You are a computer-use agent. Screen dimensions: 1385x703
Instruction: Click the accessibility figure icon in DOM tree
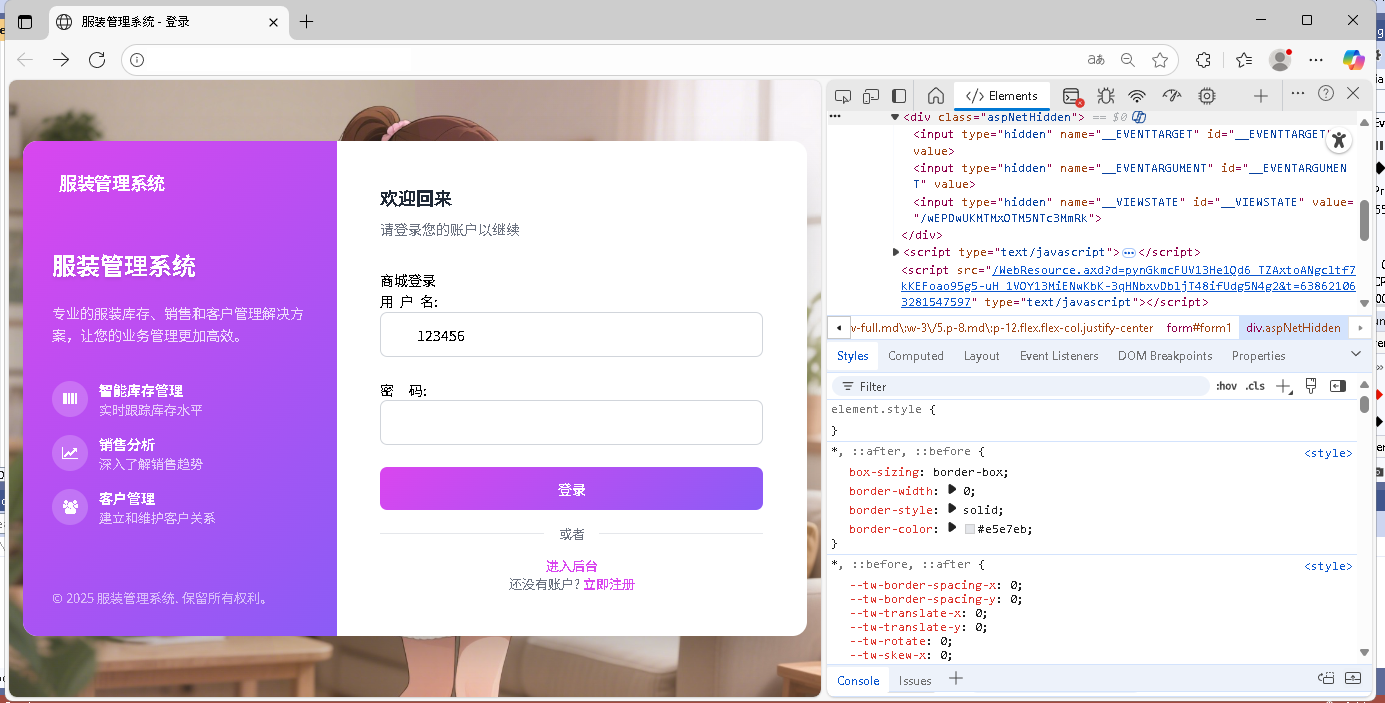coord(1337,140)
